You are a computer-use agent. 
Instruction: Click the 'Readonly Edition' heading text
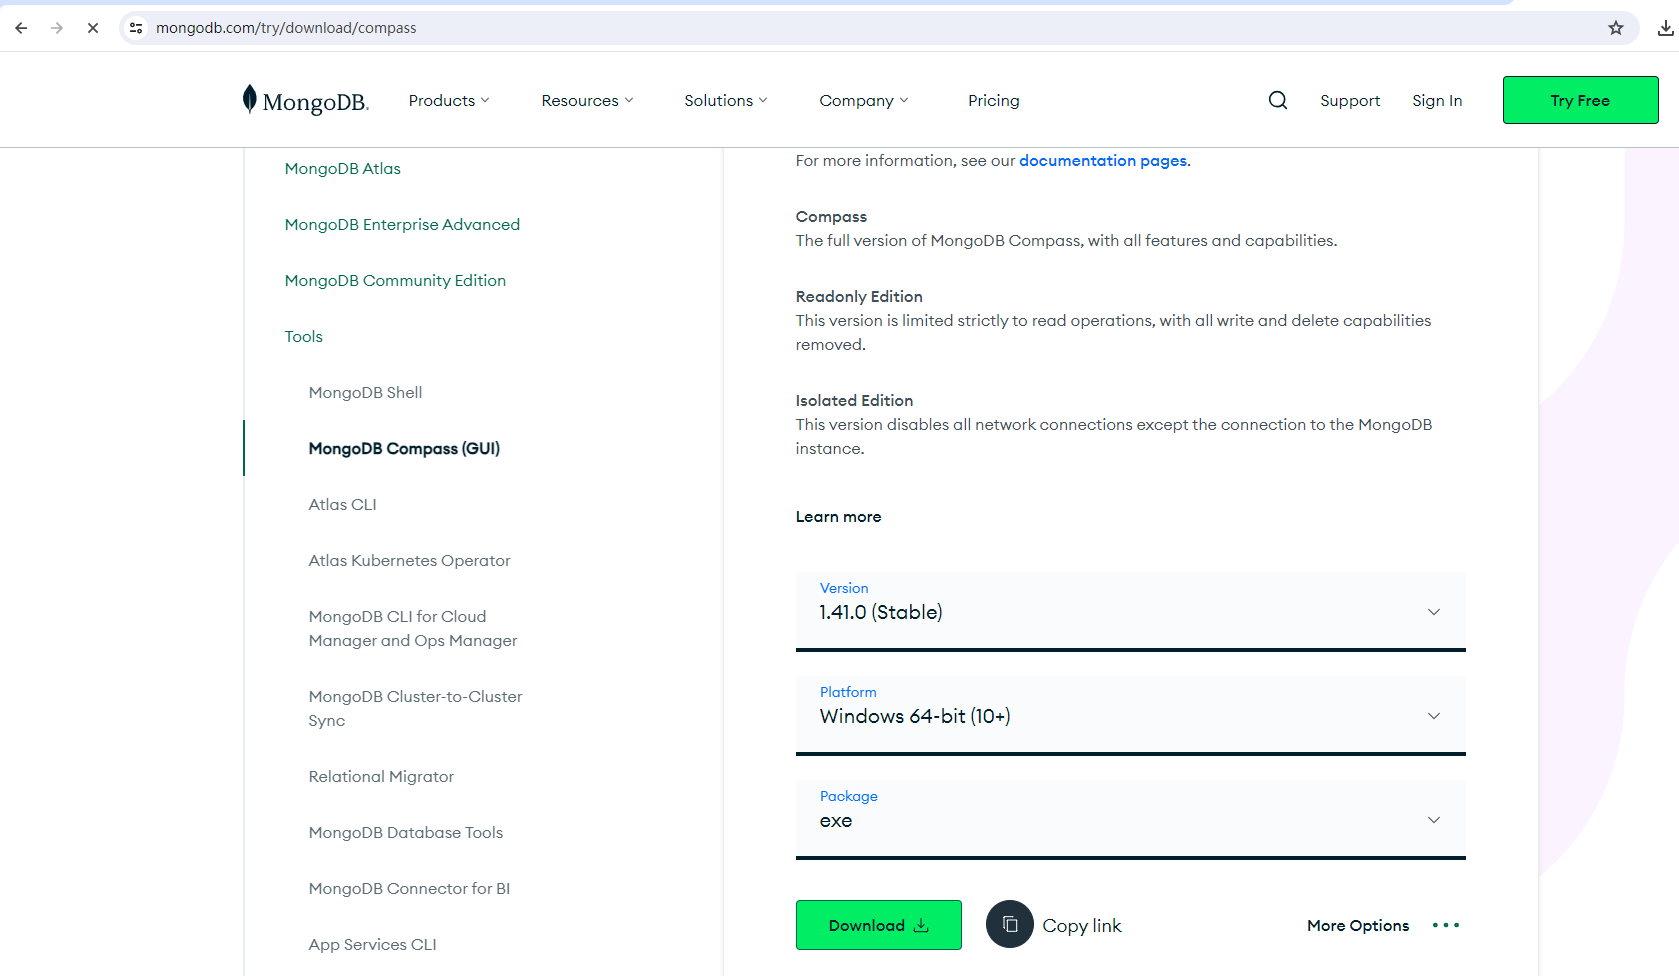click(x=859, y=296)
